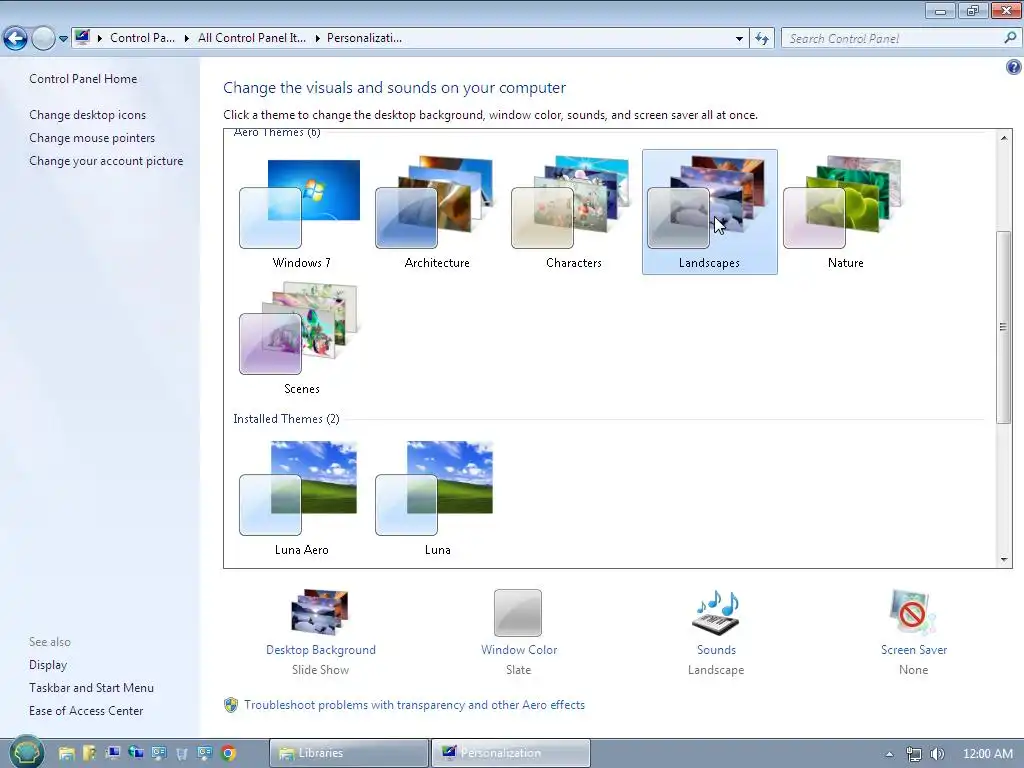Open Screen Saver settings
The width and height of the screenshot is (1024, 768).
[x=913, y=632]
